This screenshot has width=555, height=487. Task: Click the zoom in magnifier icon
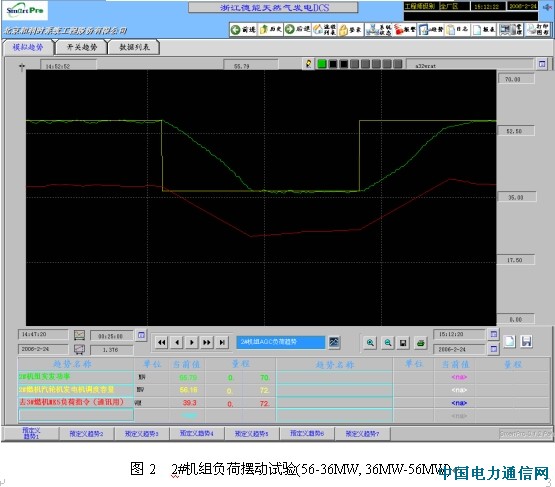point(370,343)
